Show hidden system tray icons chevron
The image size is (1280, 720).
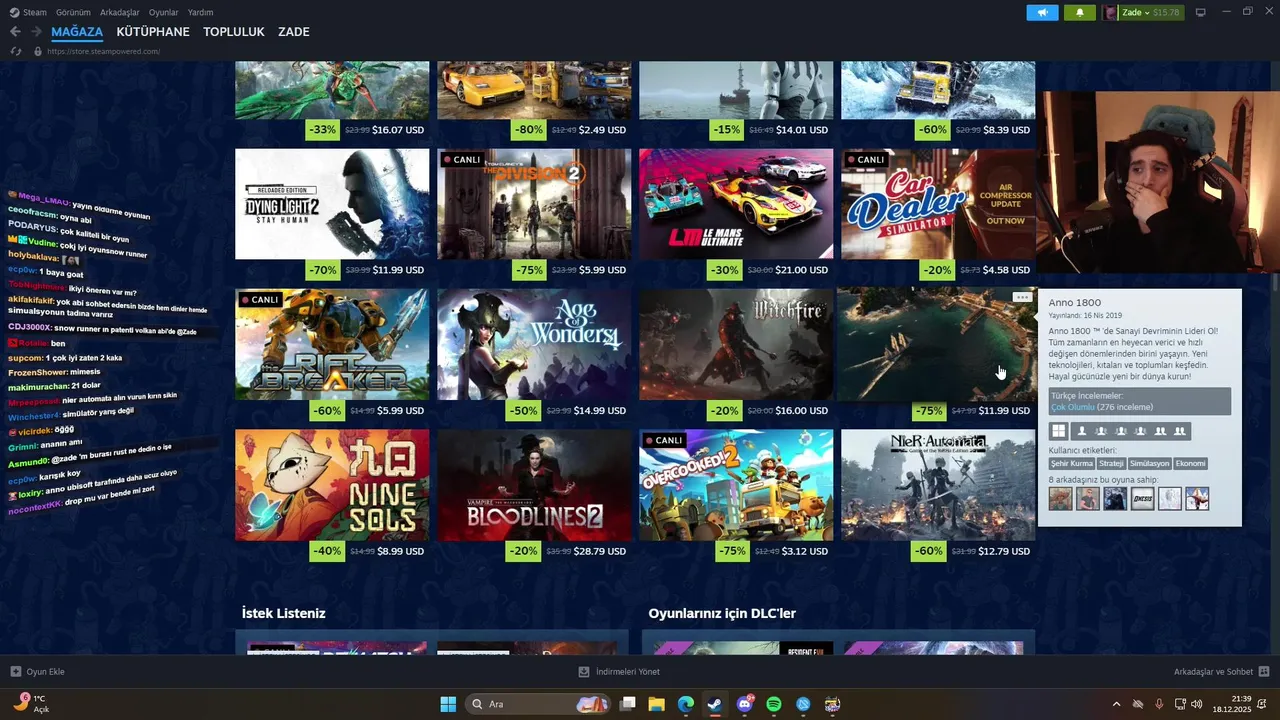[x=1116, y=704]
